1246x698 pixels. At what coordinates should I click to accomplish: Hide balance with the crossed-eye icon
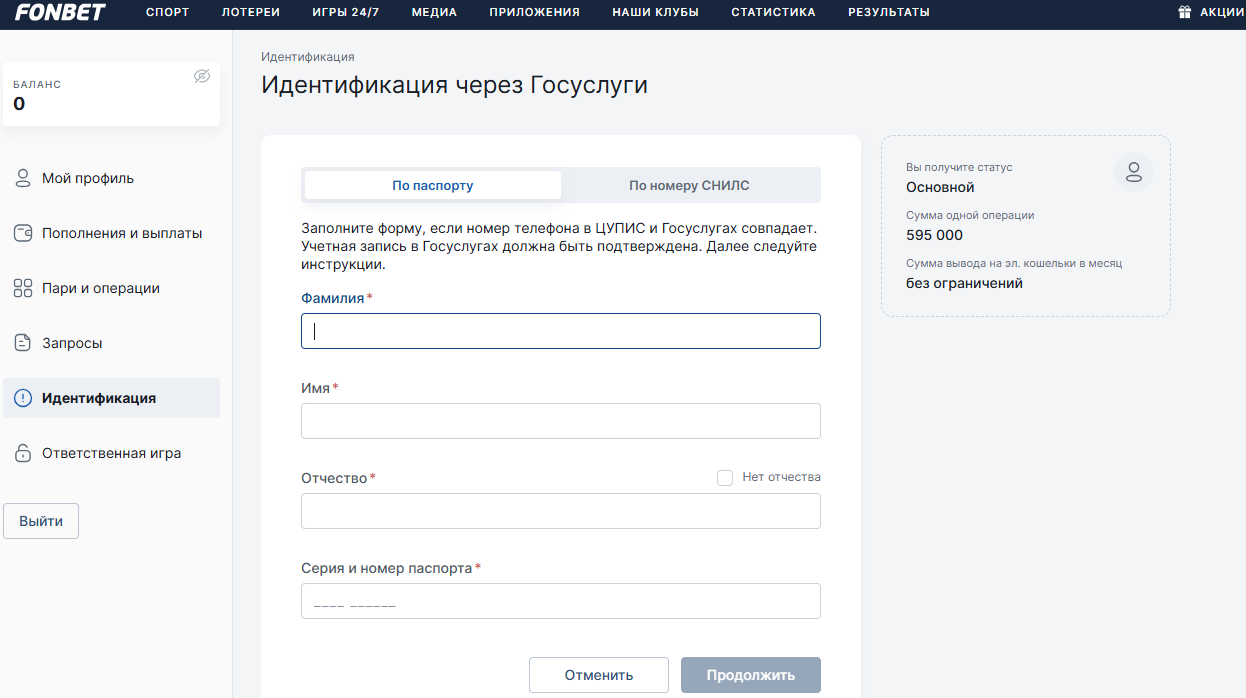coord(202,76)
